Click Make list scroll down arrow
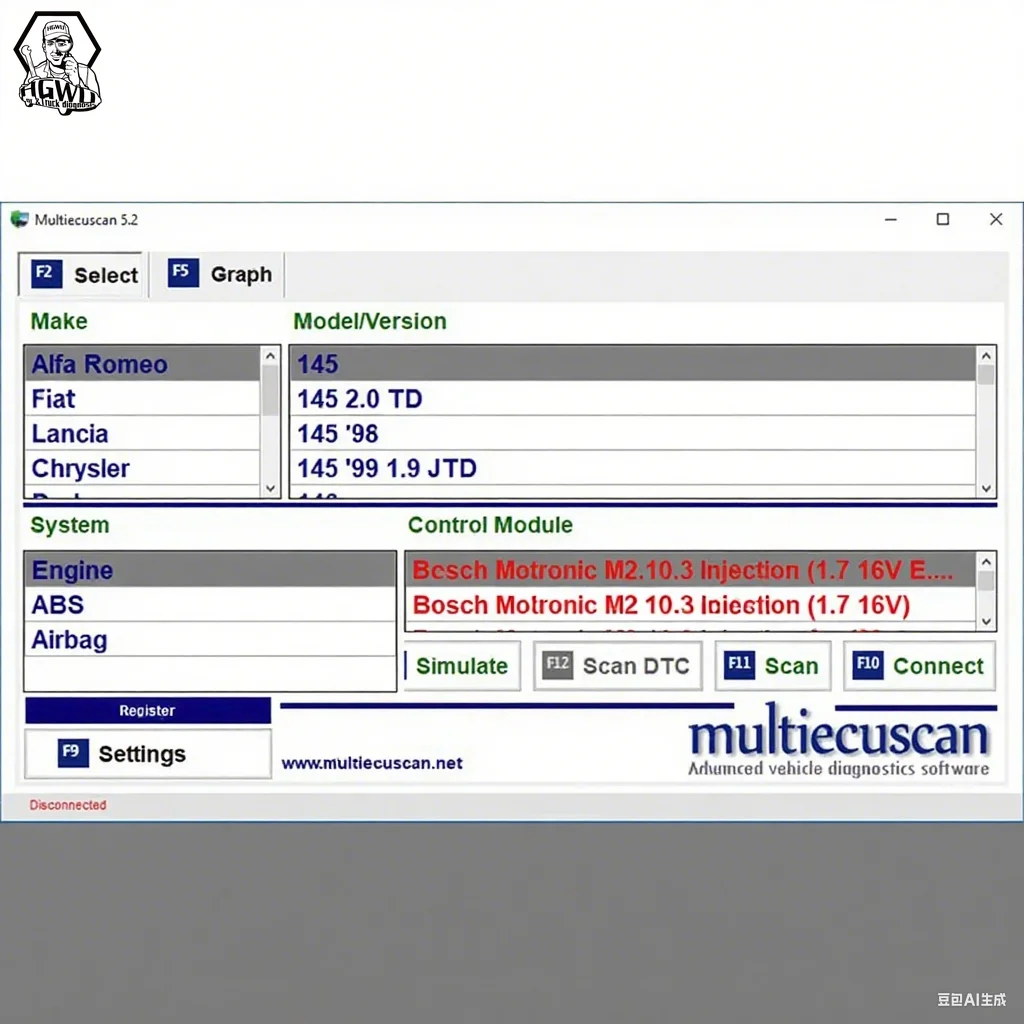The height and width of the screenshot is (1024, 1024). (x=270, y=488)
